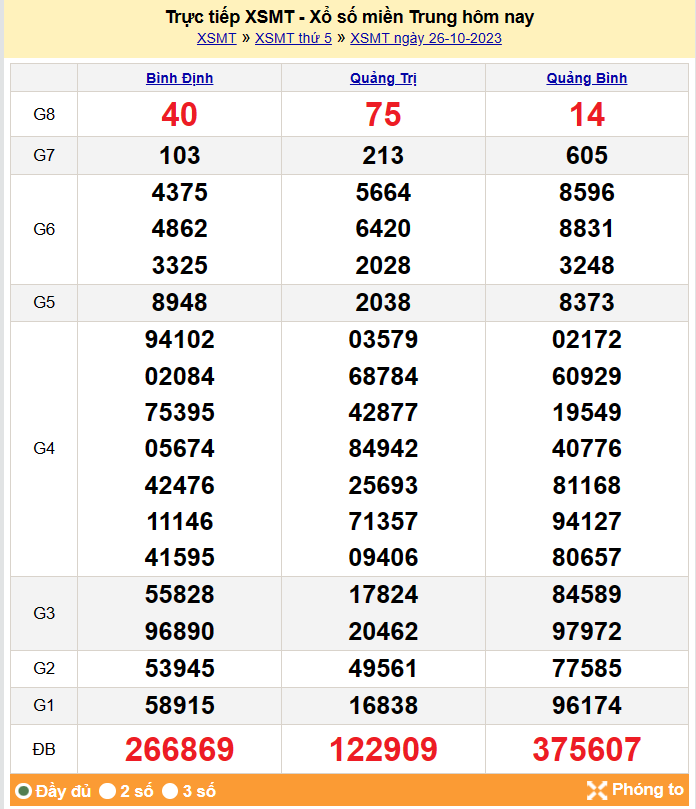Click the Trực tiếp XSMT page heading
This screenshot has width=696, height=809.
tap(349, 17)
